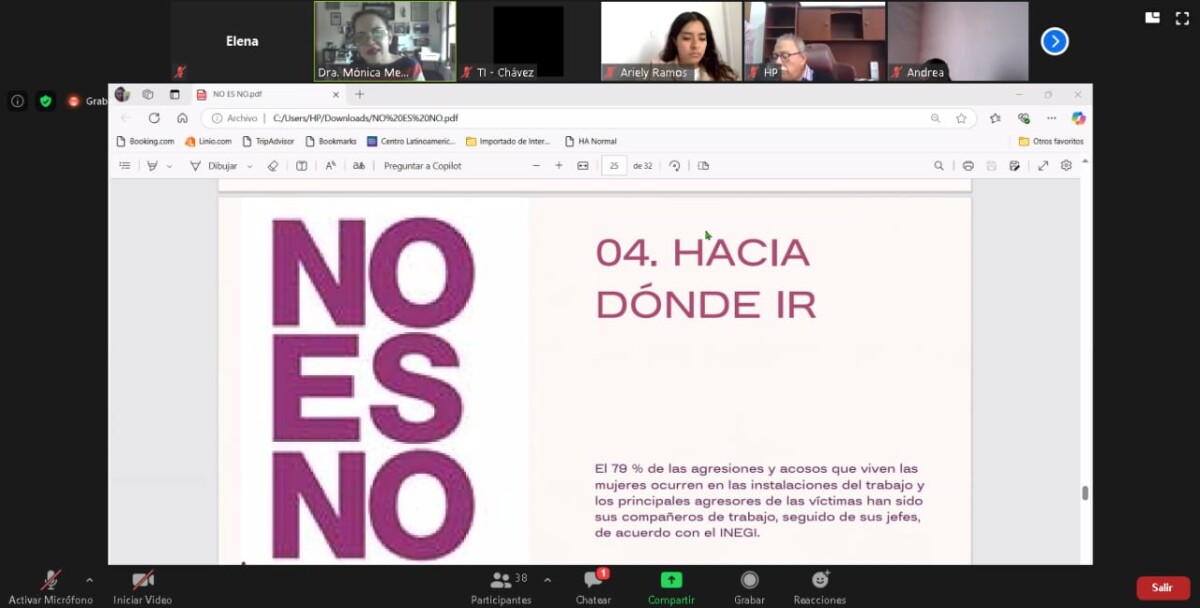Zoom in with the plus icon
1200x608 pixels.
[x=559, y=166]
